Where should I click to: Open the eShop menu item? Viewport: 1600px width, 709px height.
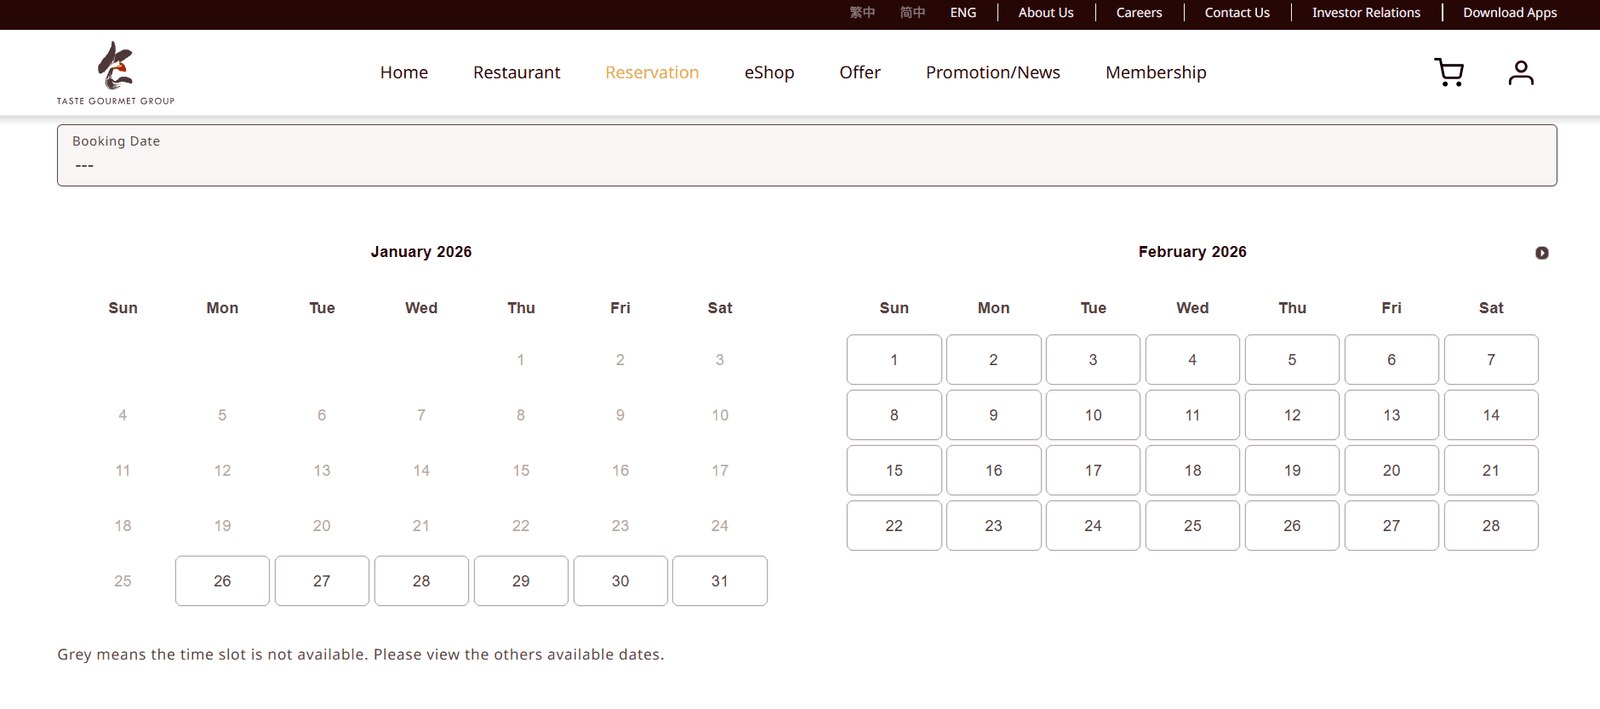coord(769,73)
